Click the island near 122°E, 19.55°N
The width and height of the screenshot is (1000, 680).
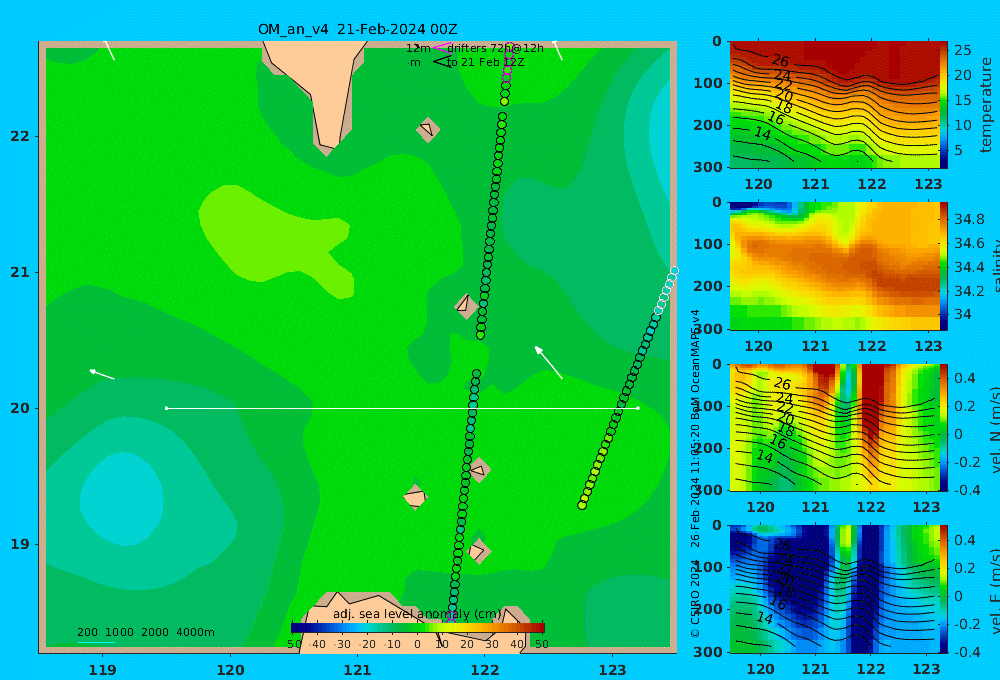coord(479,470)
